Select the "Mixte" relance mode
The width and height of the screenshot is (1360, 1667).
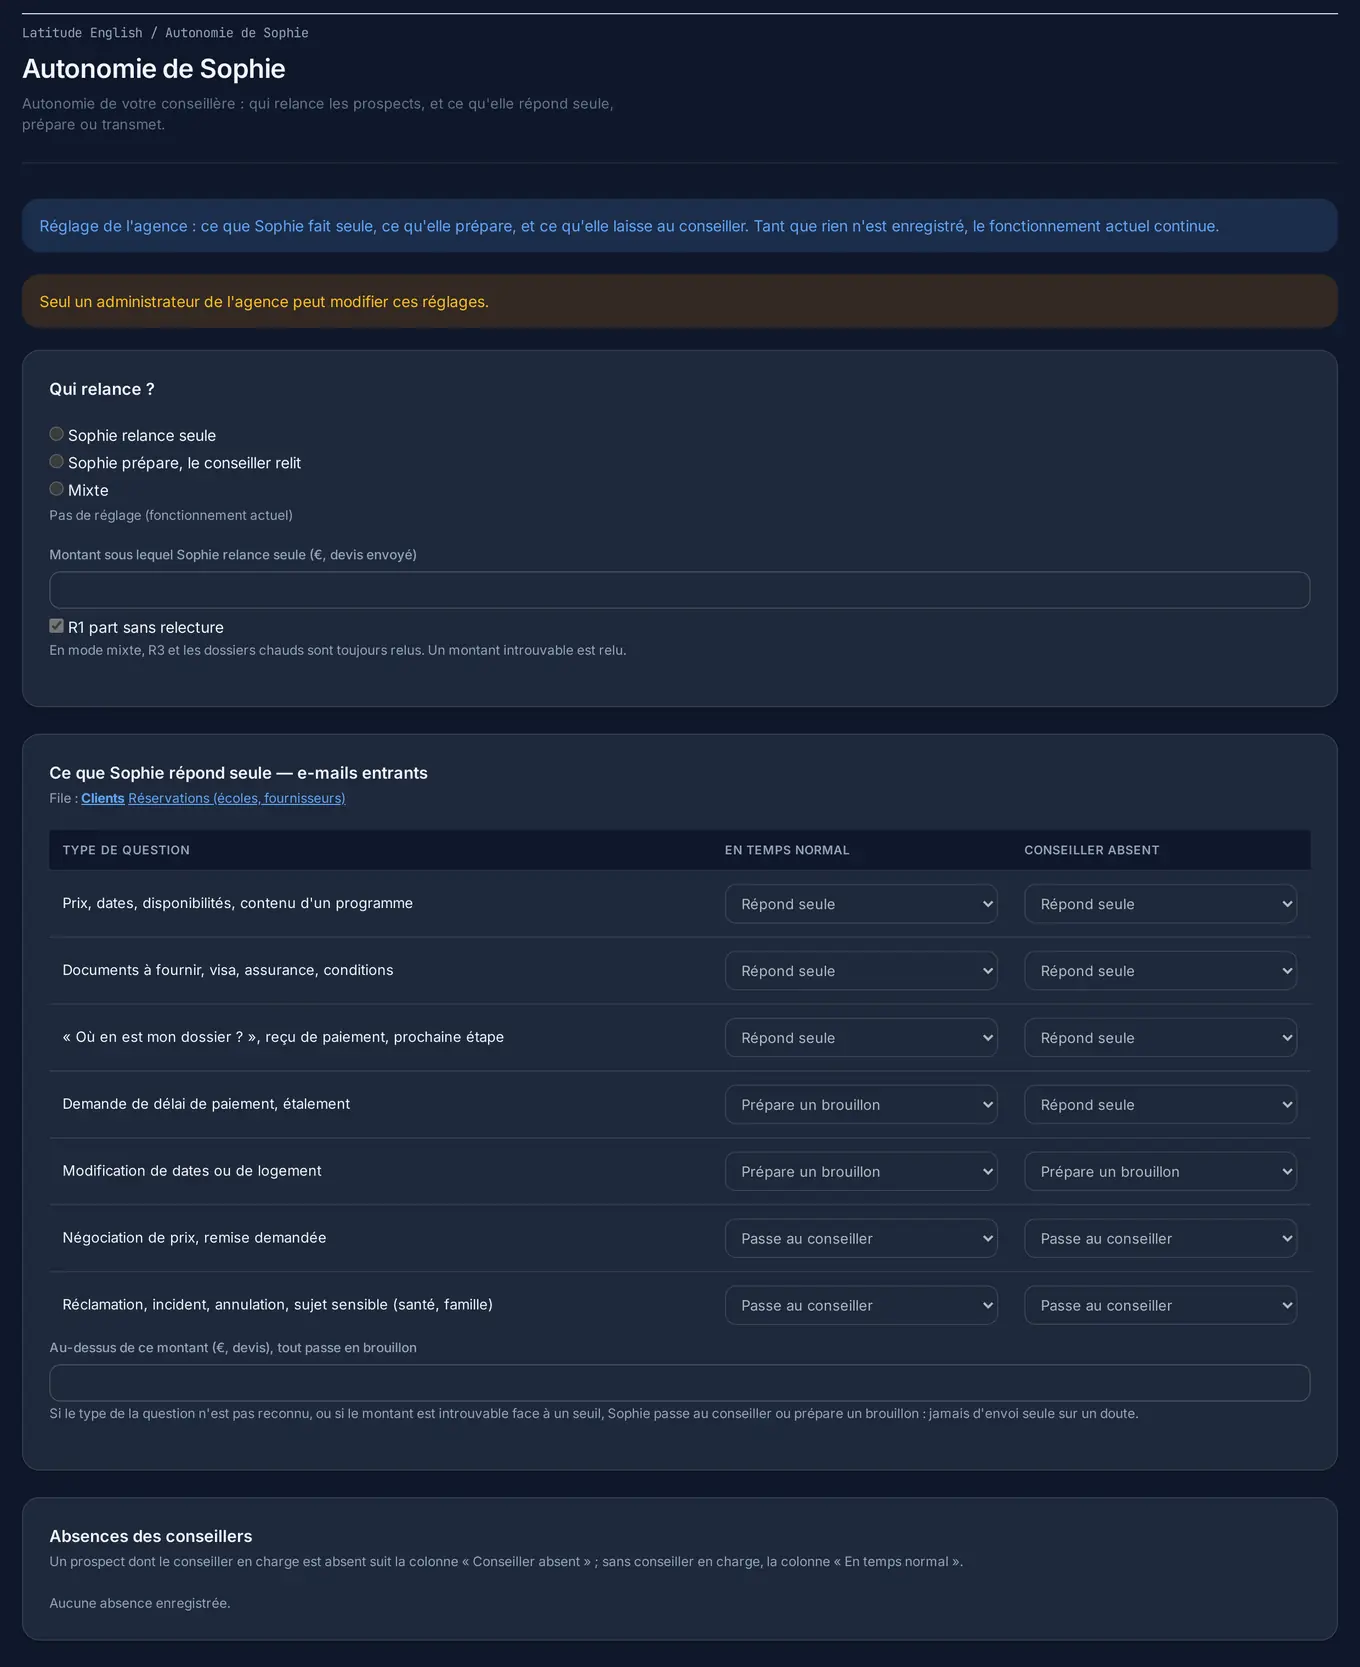click(57, 489)
